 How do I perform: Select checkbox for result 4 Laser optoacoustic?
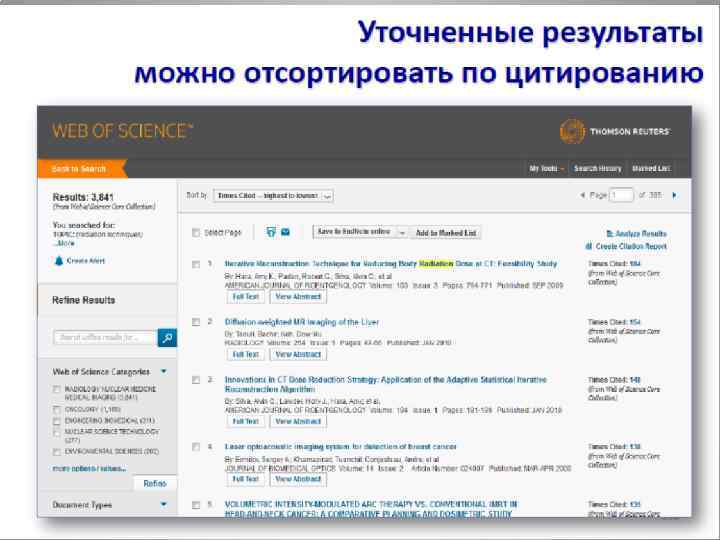coord(196,447)
